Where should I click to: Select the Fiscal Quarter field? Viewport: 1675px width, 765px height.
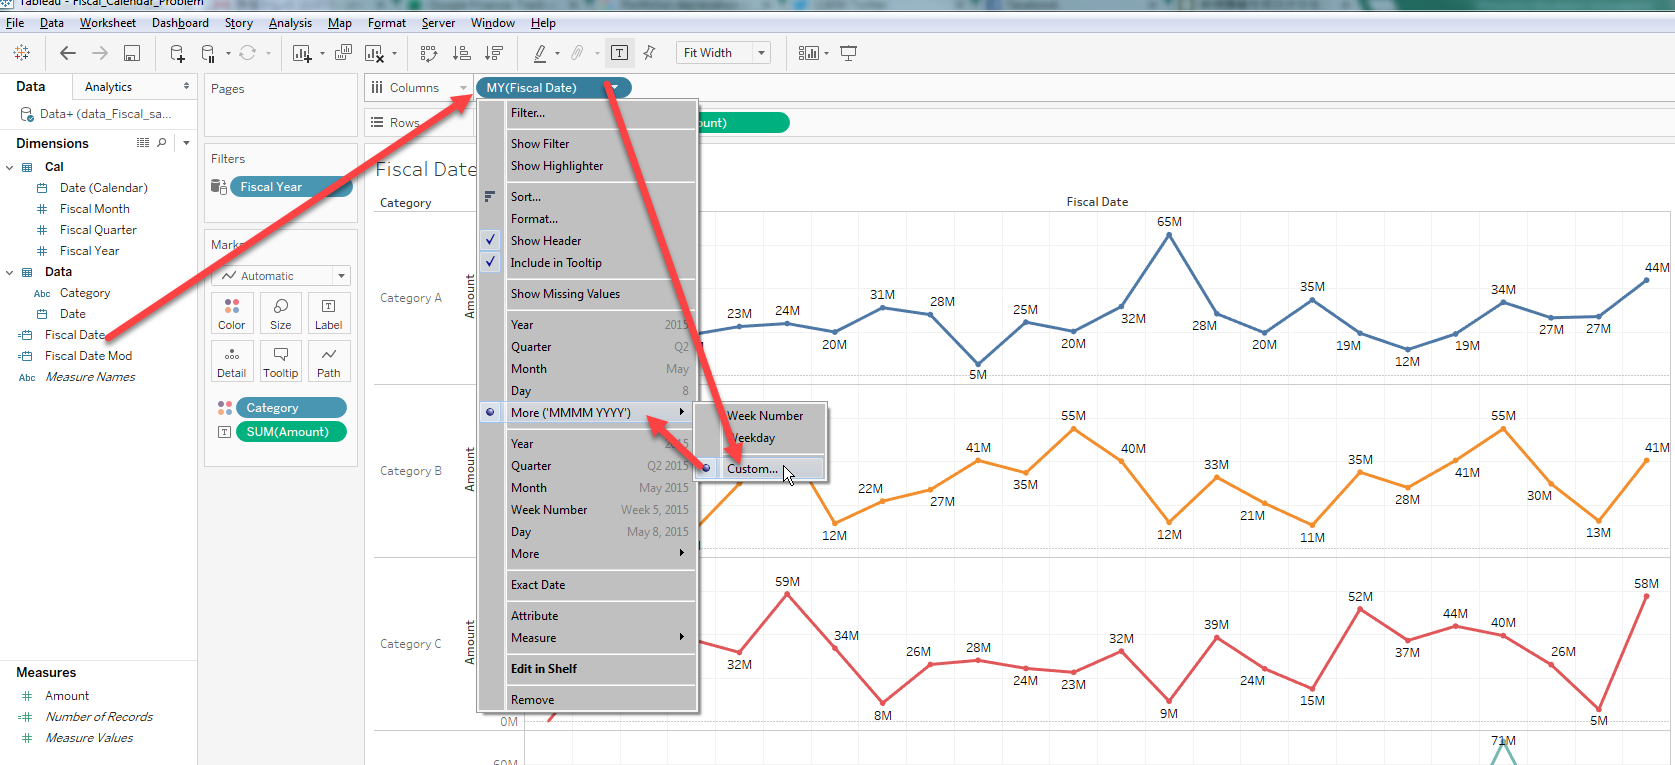click(98, 230)
